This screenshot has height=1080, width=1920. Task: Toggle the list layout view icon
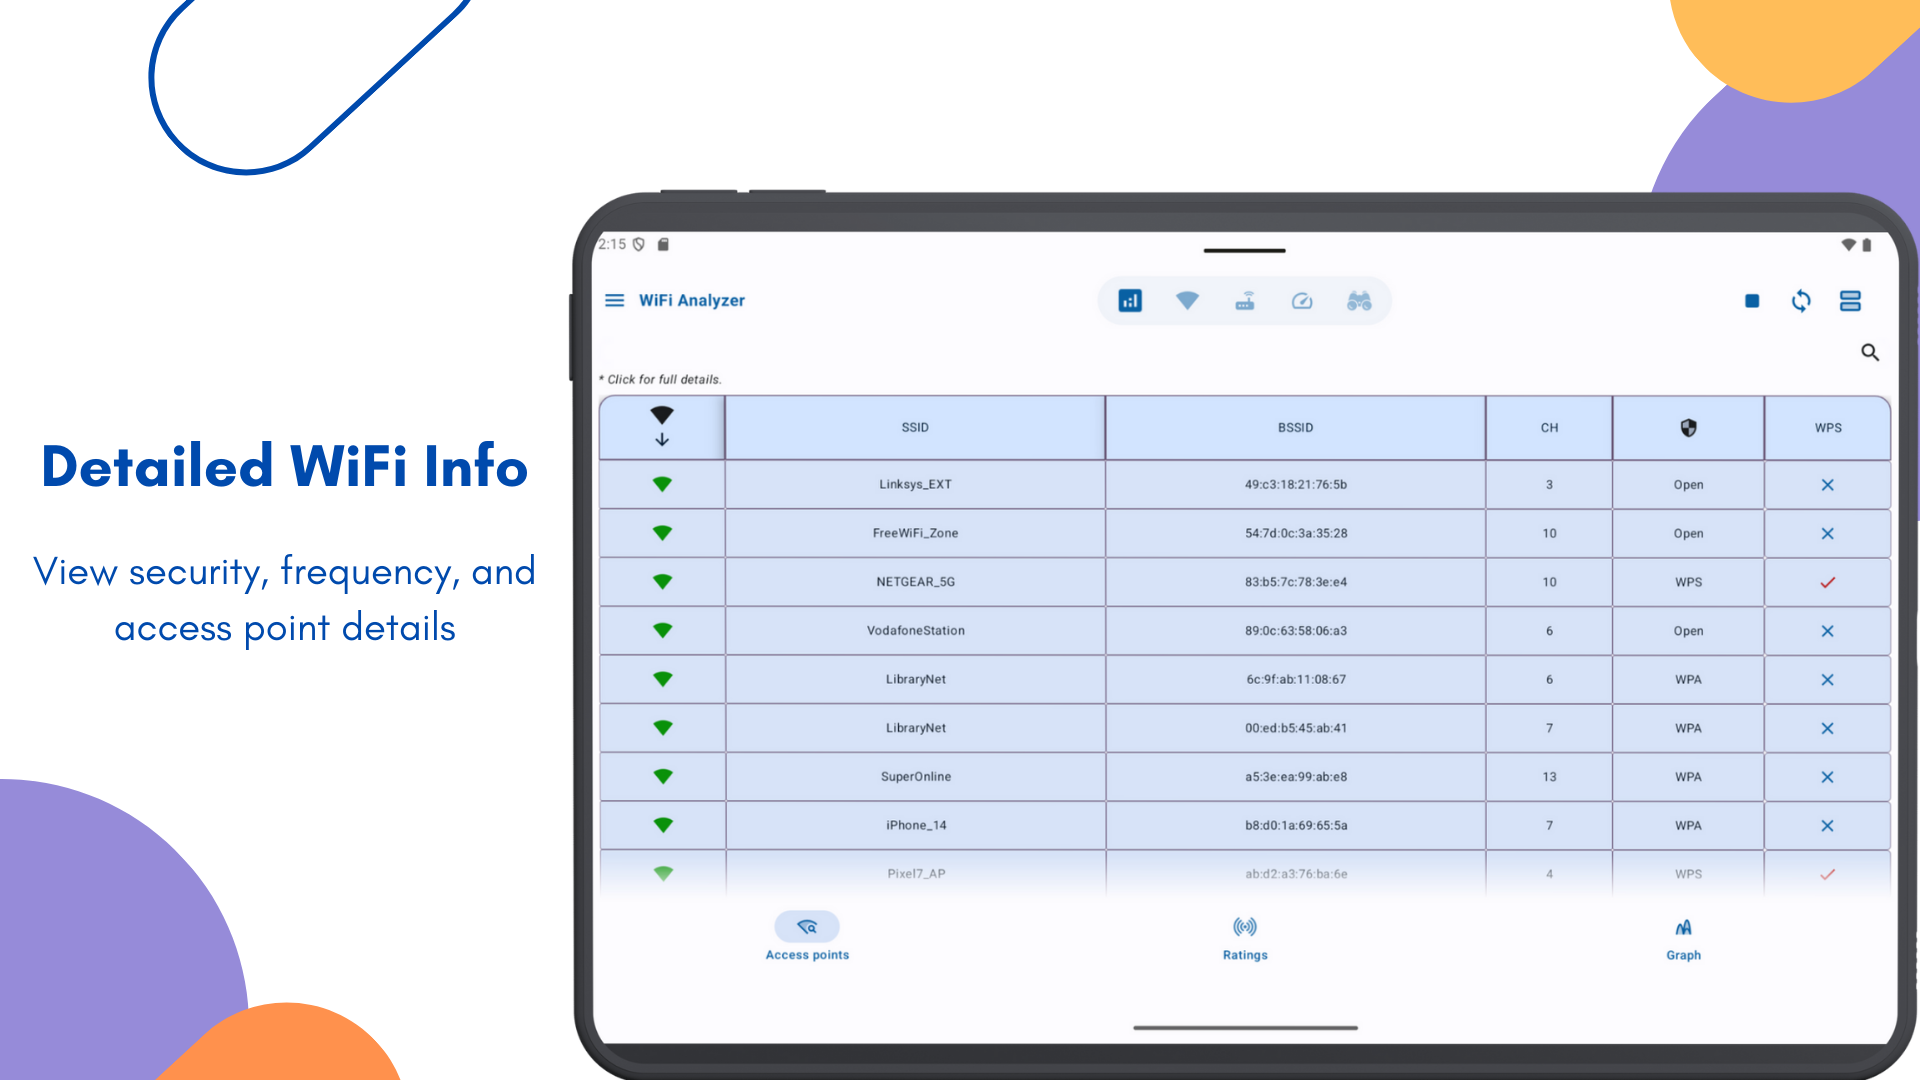(x=1850, y=301)
